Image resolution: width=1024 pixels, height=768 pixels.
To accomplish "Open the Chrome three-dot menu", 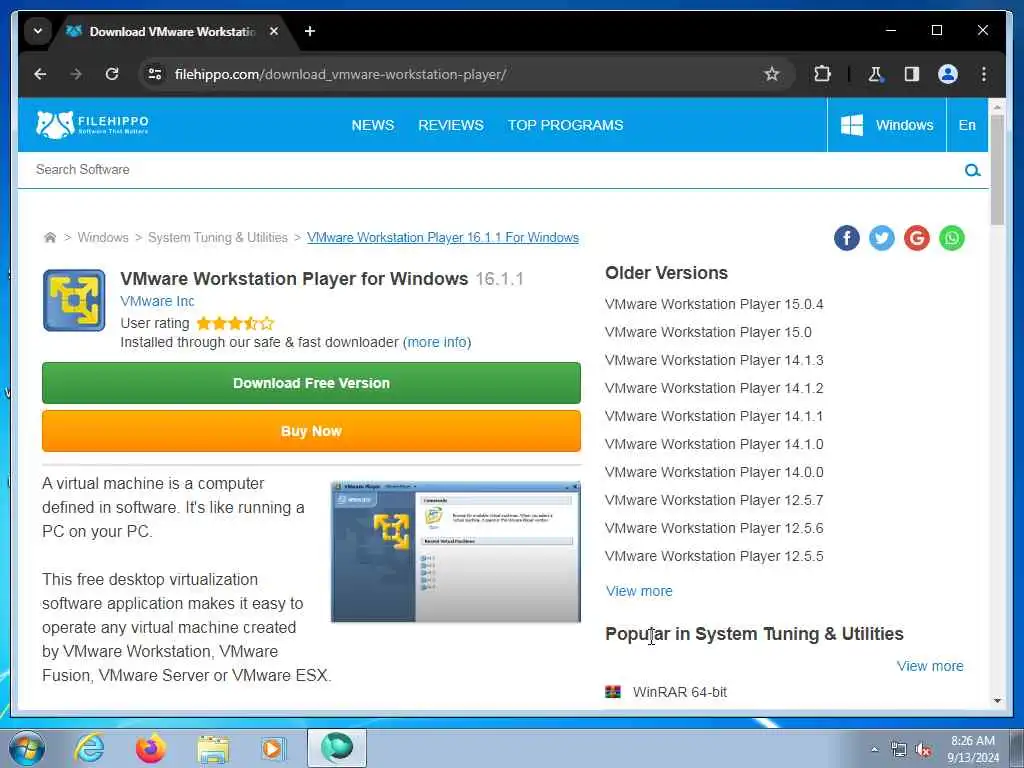I will pos(984,74).
